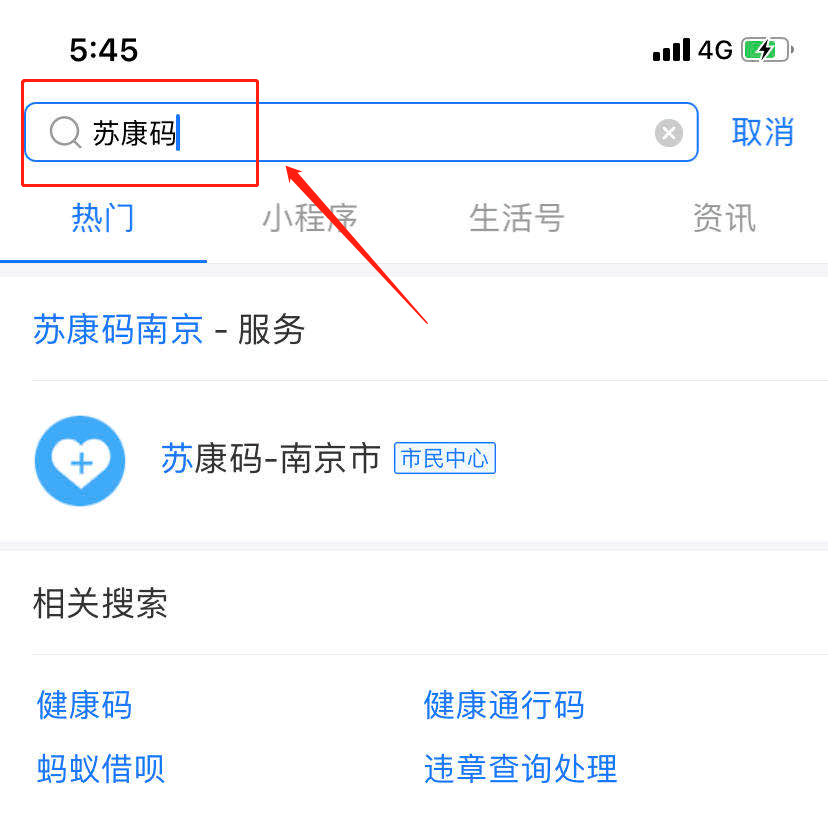Tap the 市民中心 badge tag
This screenshot has width=828, height=817.
[x=445, y=458]
